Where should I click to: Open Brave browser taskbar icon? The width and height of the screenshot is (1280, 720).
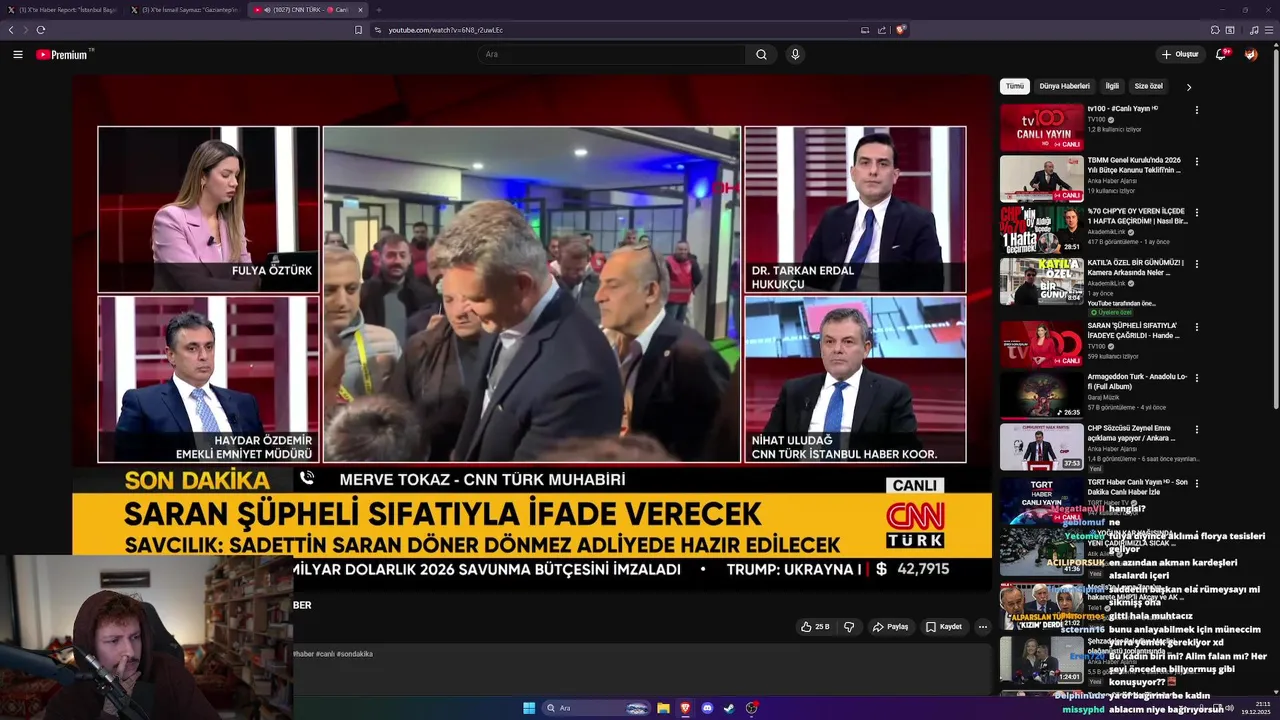[685, 708]
